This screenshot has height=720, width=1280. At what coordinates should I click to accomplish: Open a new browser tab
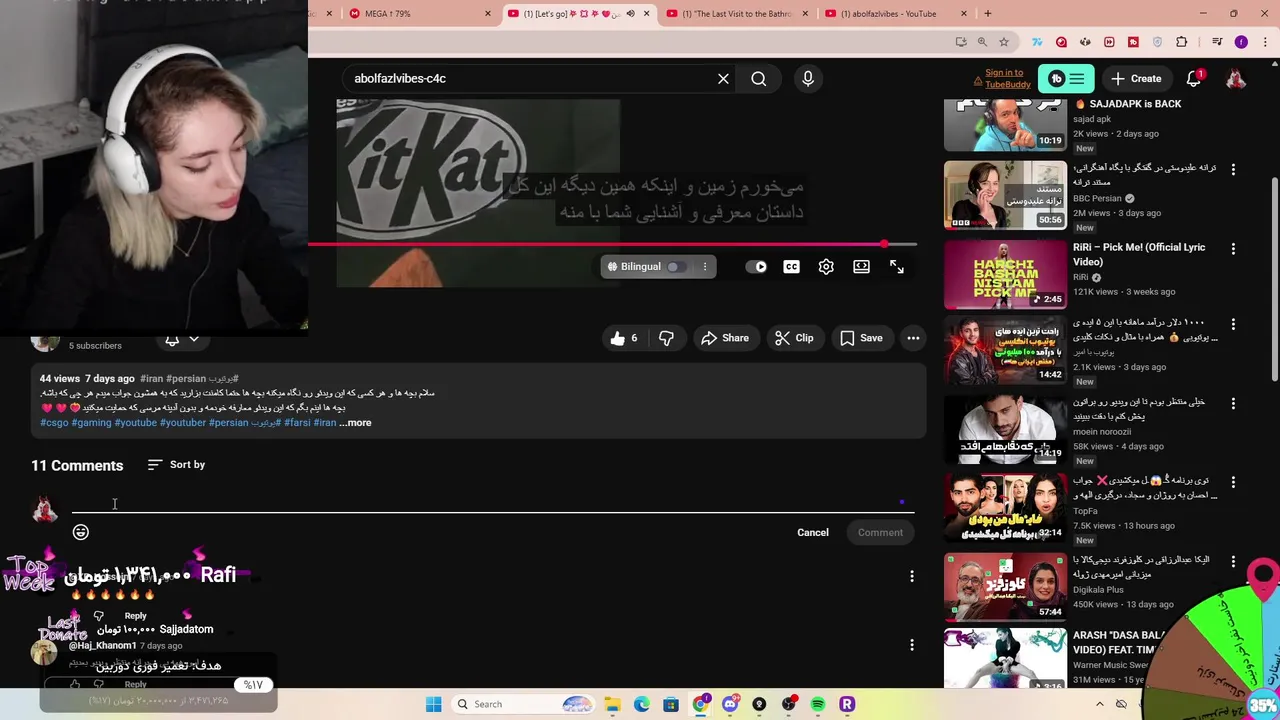click(x=988, y=14)
